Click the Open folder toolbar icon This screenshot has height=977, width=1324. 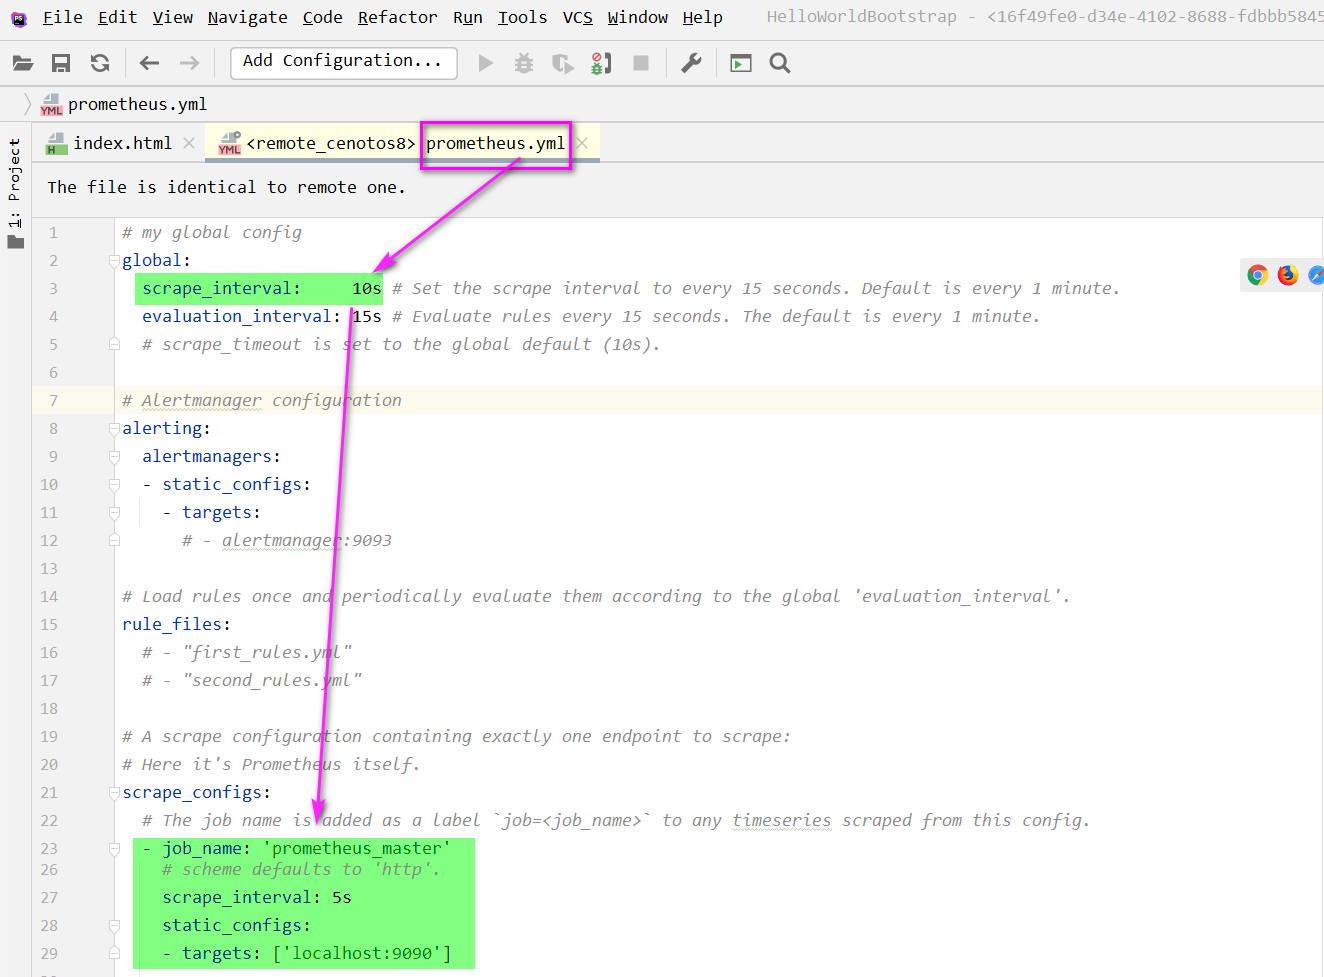point(23,63)
